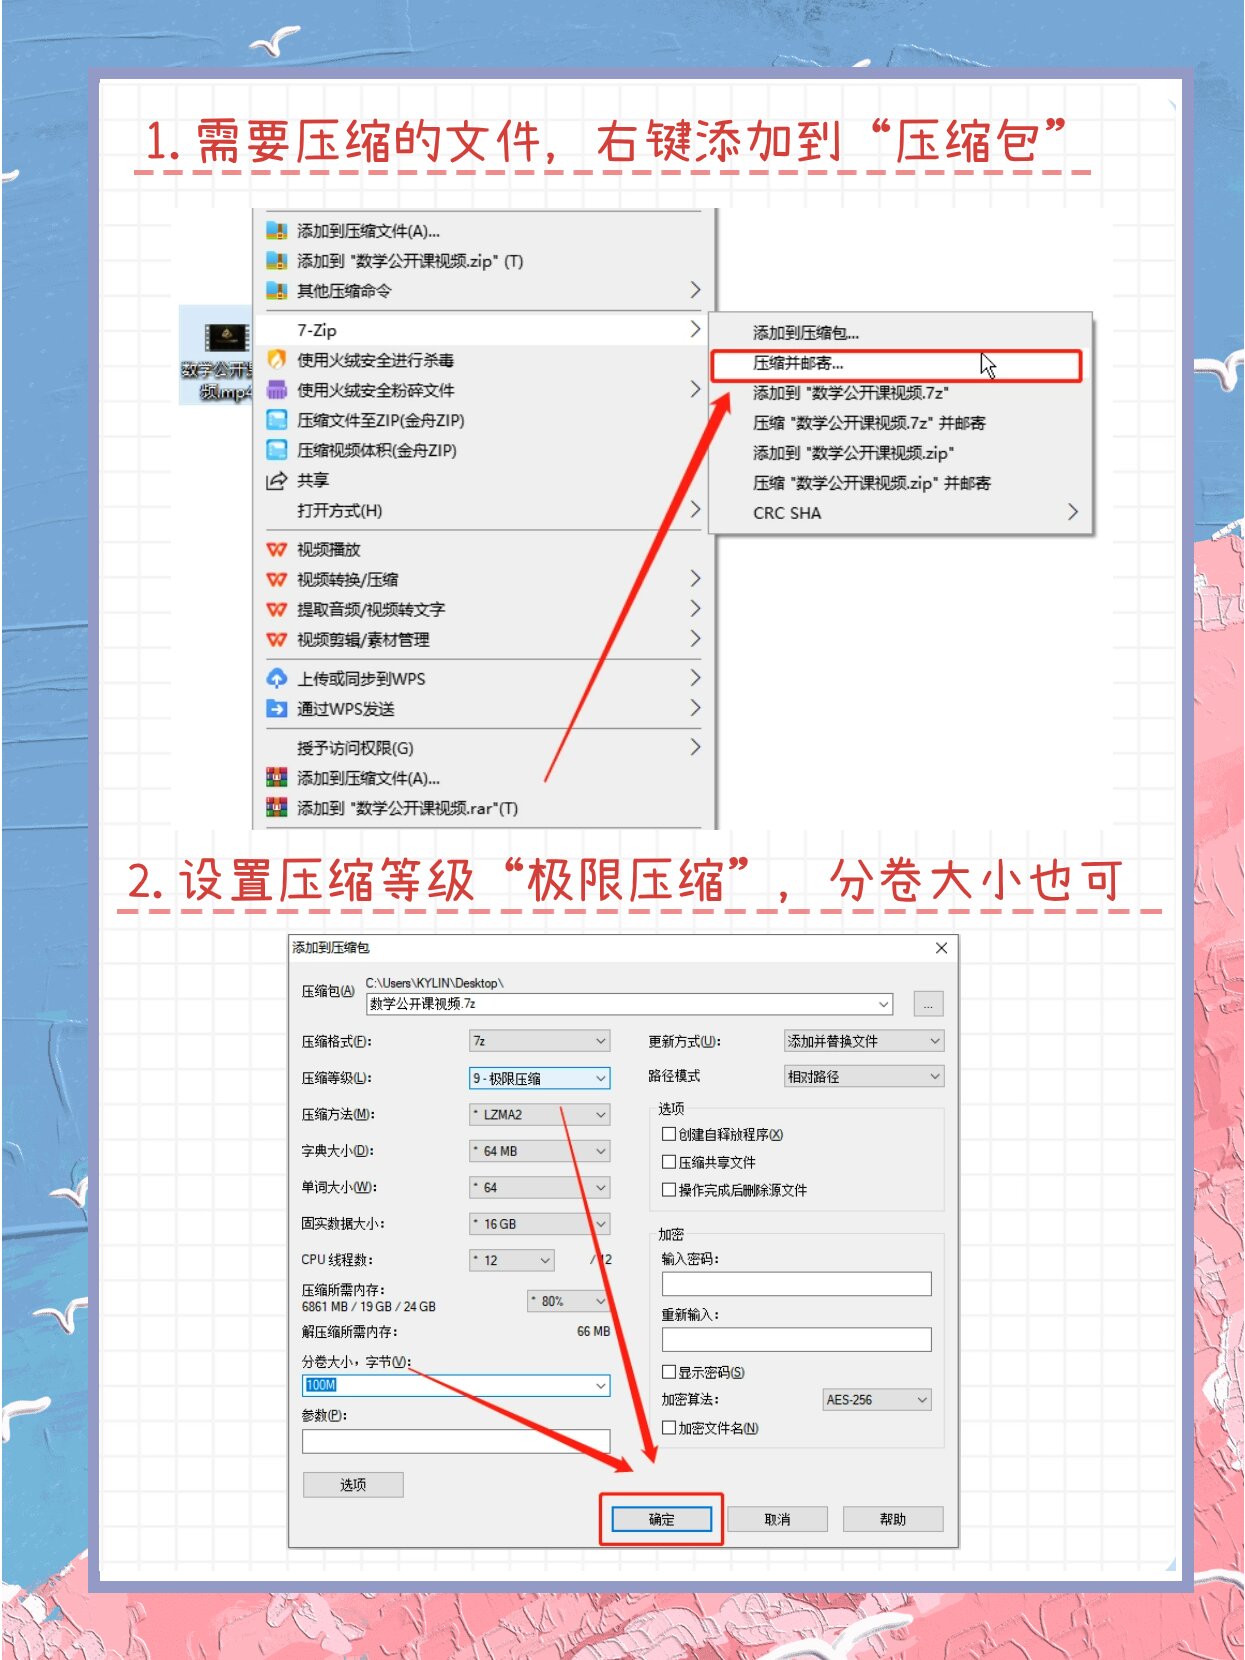Expand the CRC SHA submenu

point(901,513)
